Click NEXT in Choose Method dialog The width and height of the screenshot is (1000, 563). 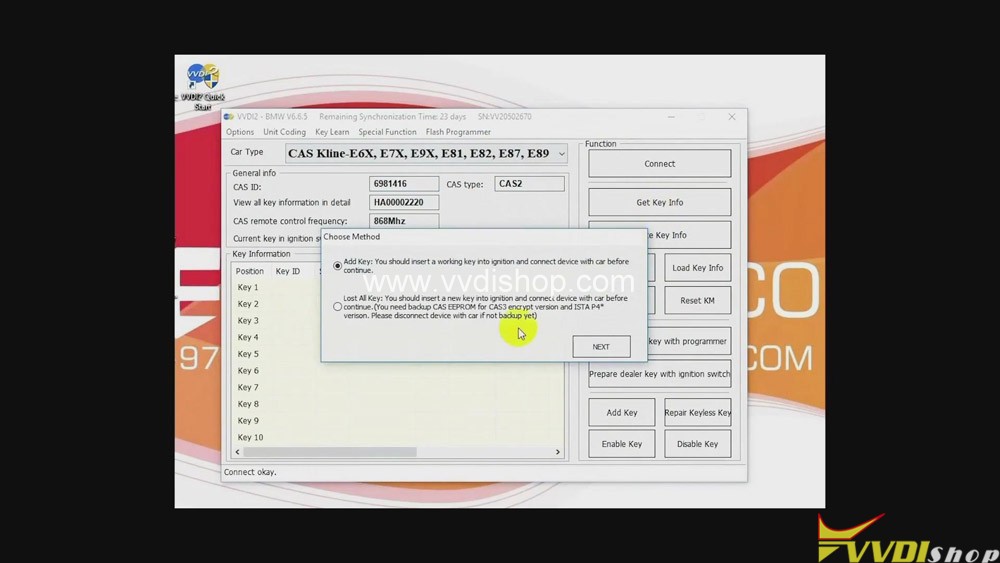(601, 347)
